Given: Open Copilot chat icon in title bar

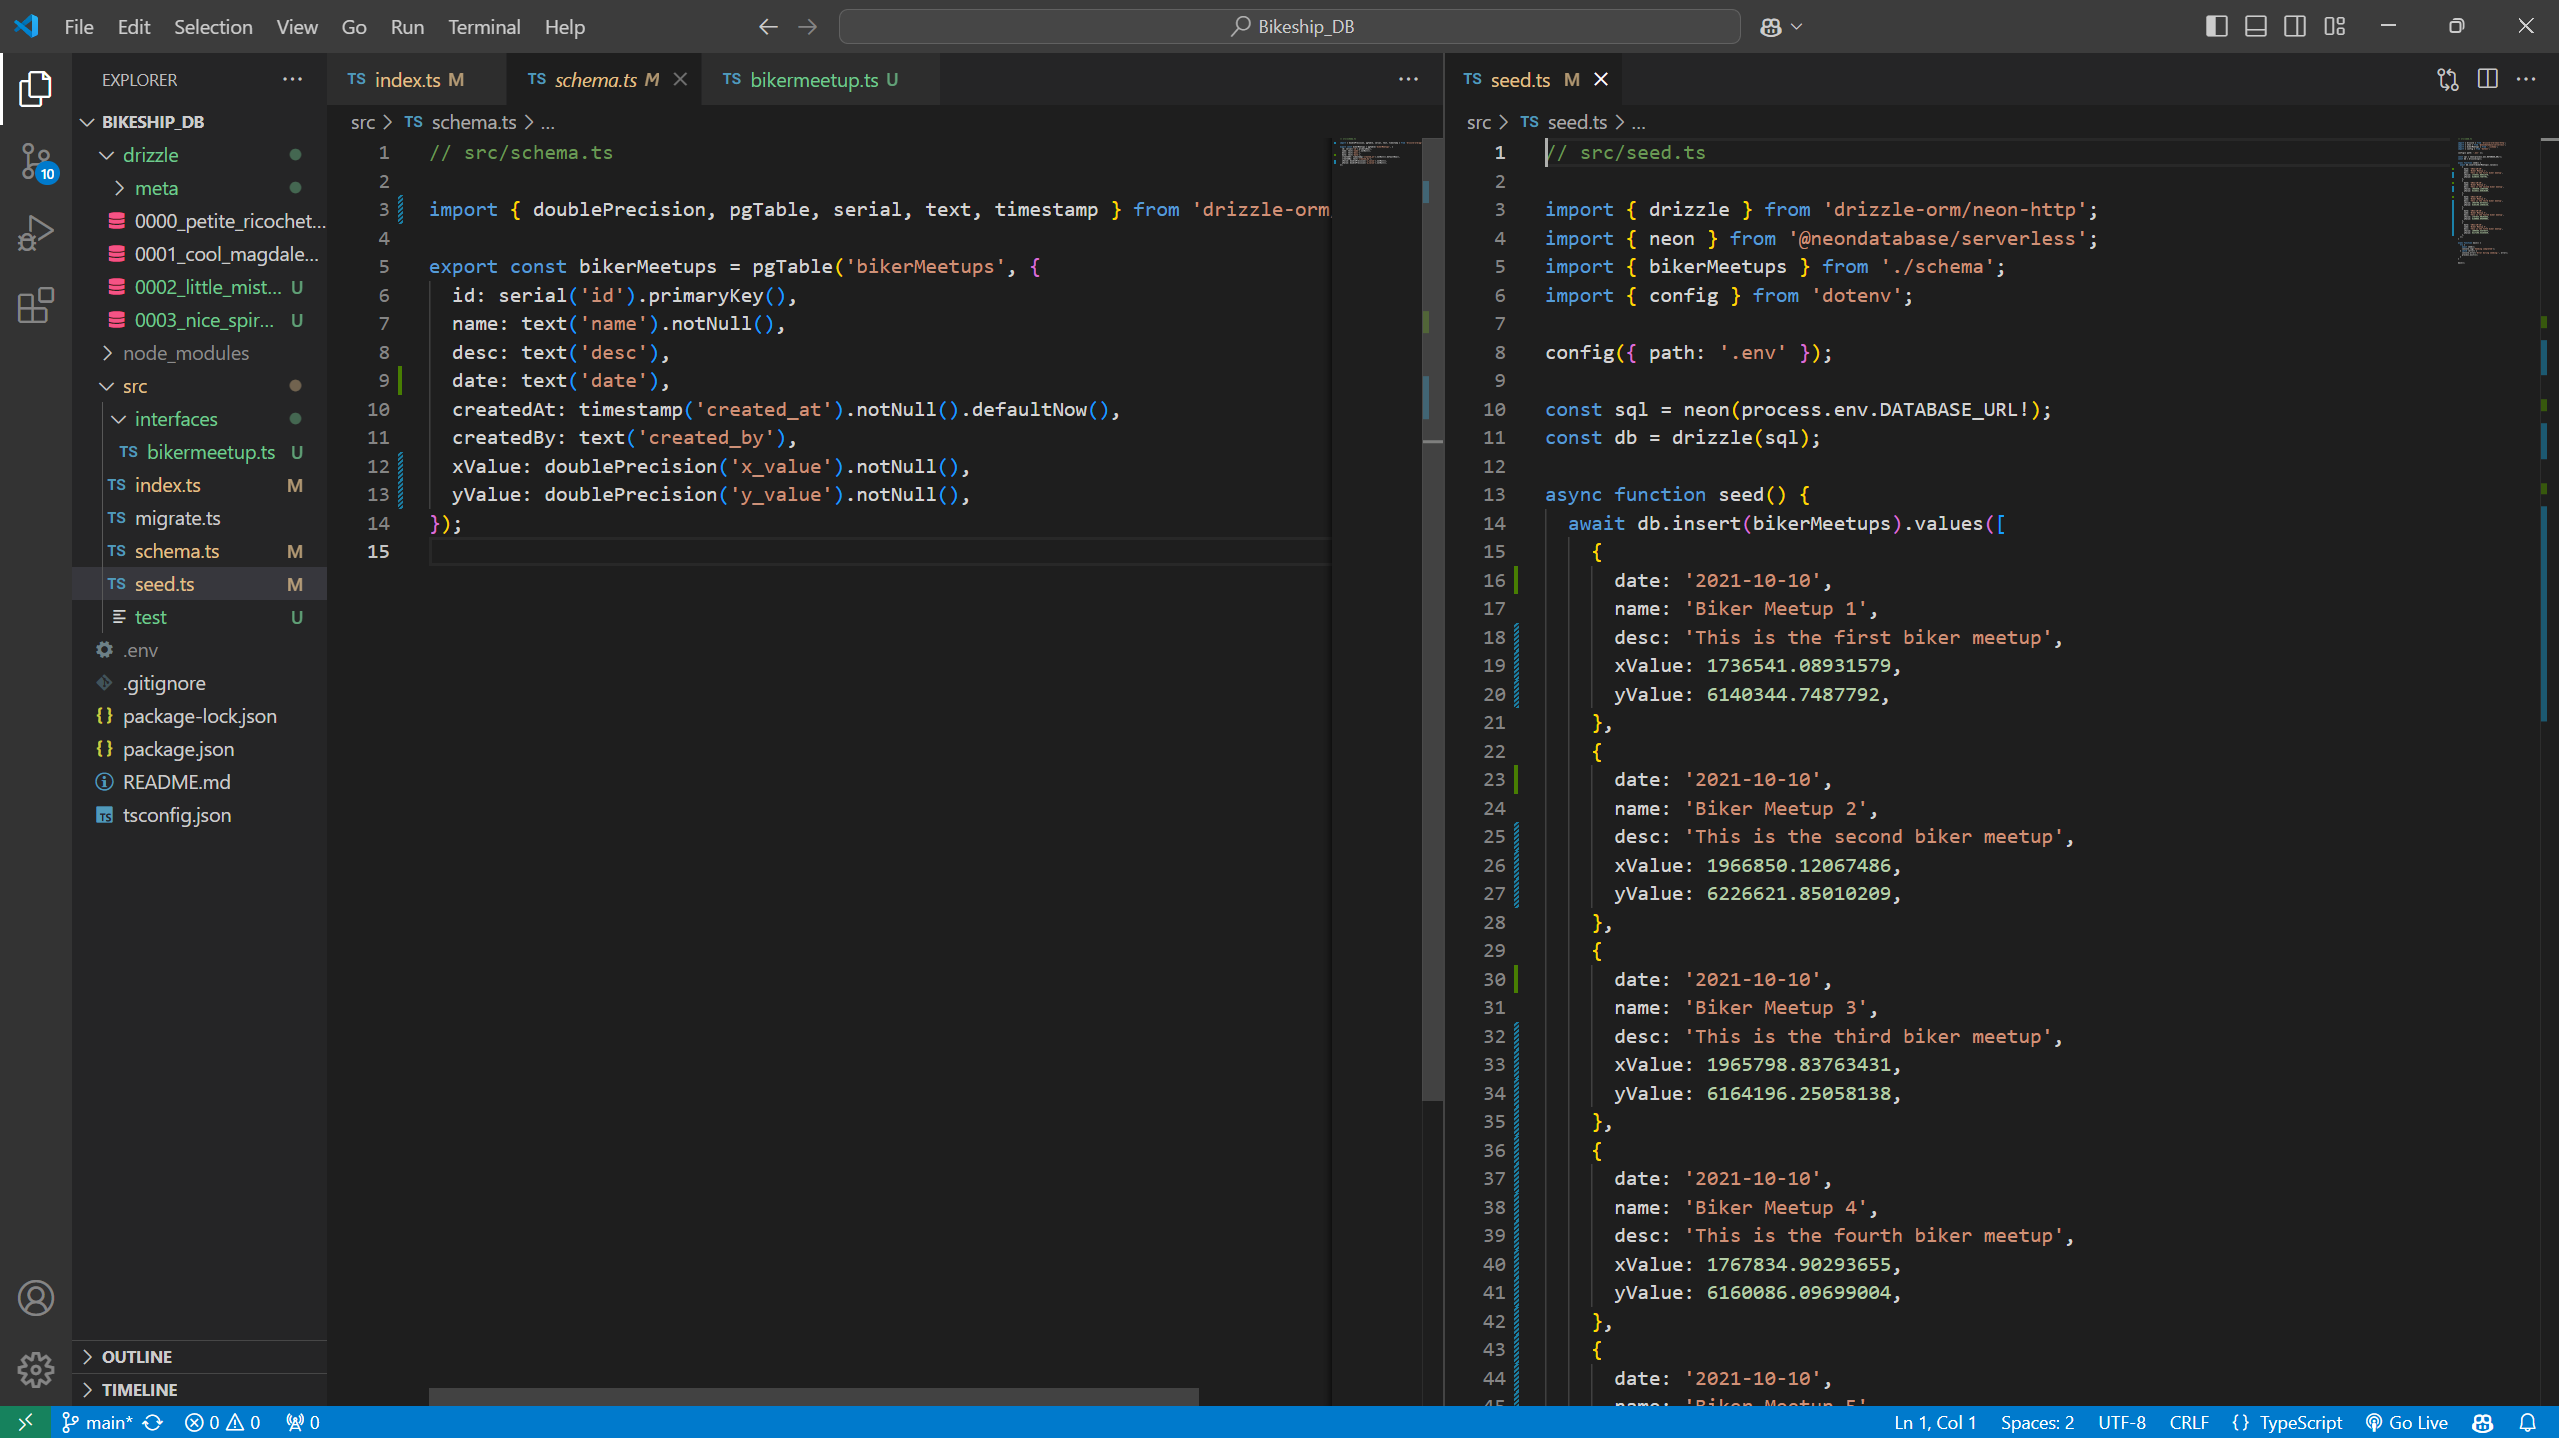Looking at the screenshot, I should click(1771, 27).
